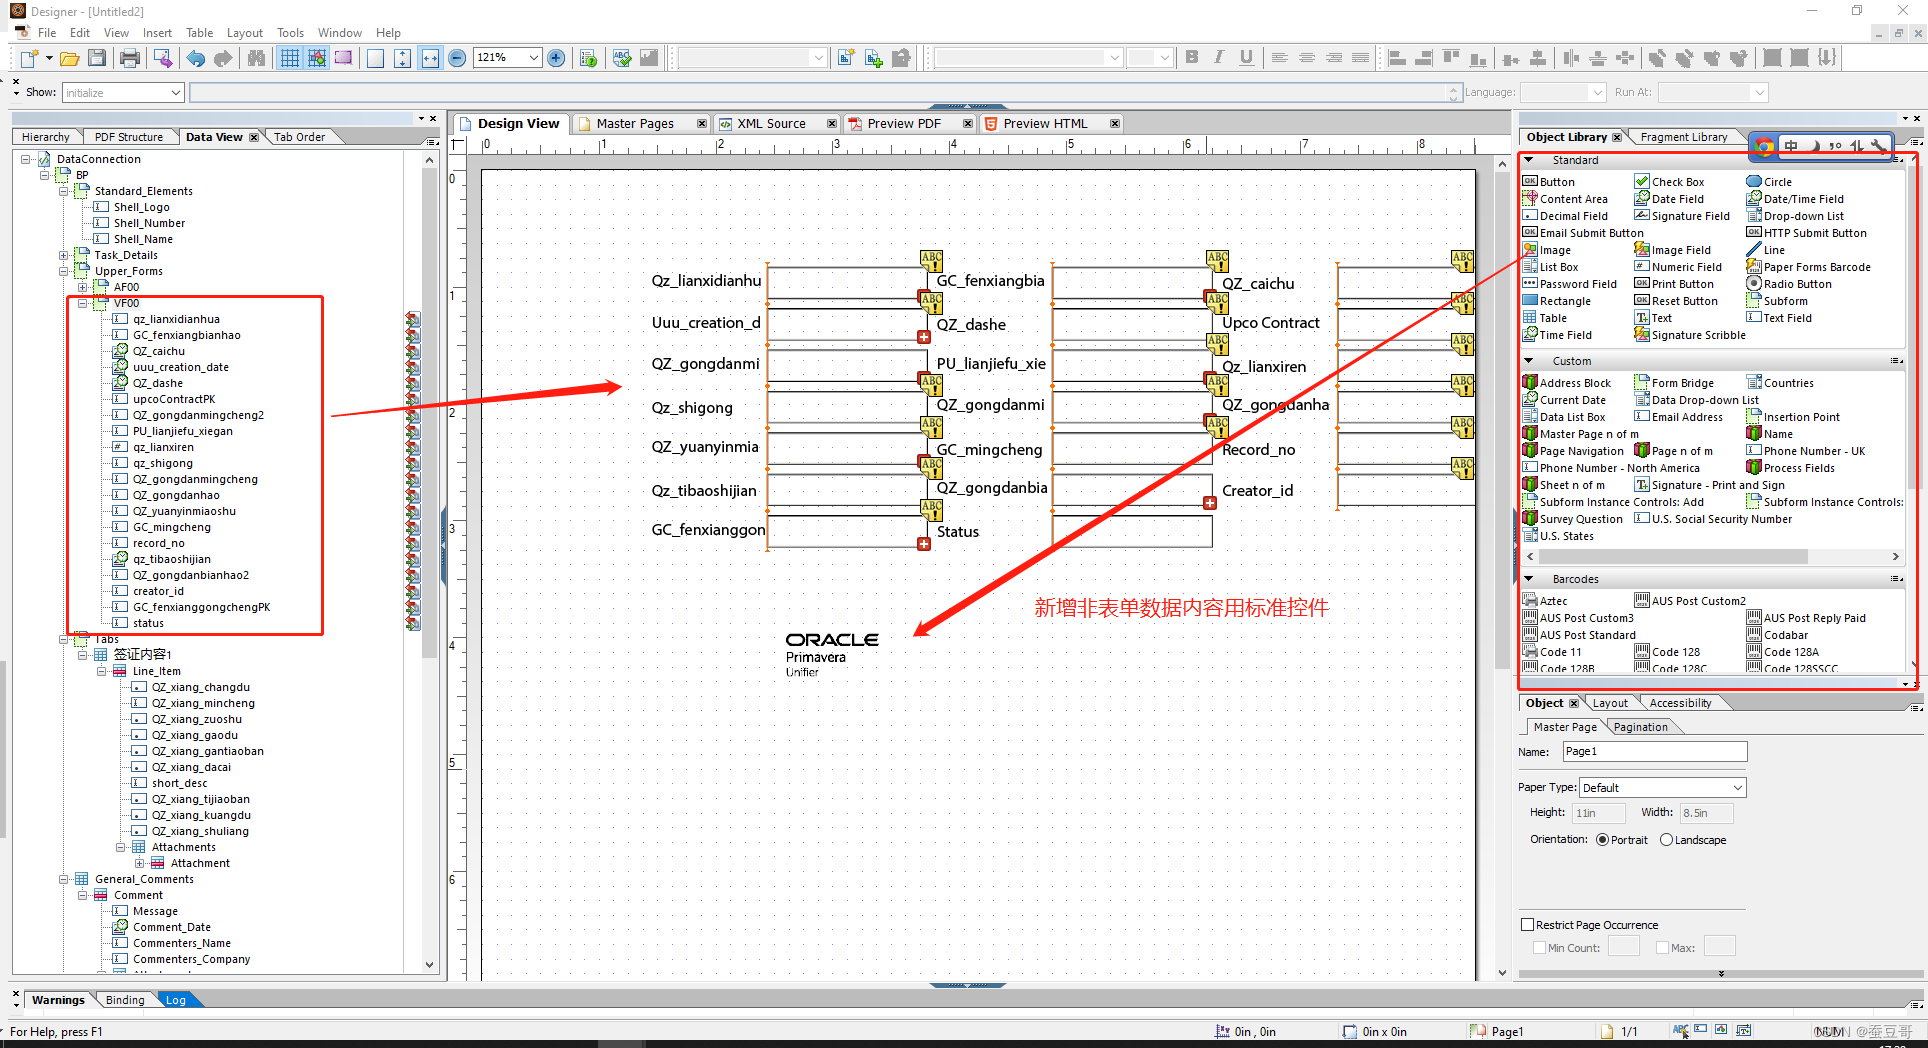Run the spell check ABC icon
This screenshot has width=1928, height=1048.
click(x=622, y=58)
